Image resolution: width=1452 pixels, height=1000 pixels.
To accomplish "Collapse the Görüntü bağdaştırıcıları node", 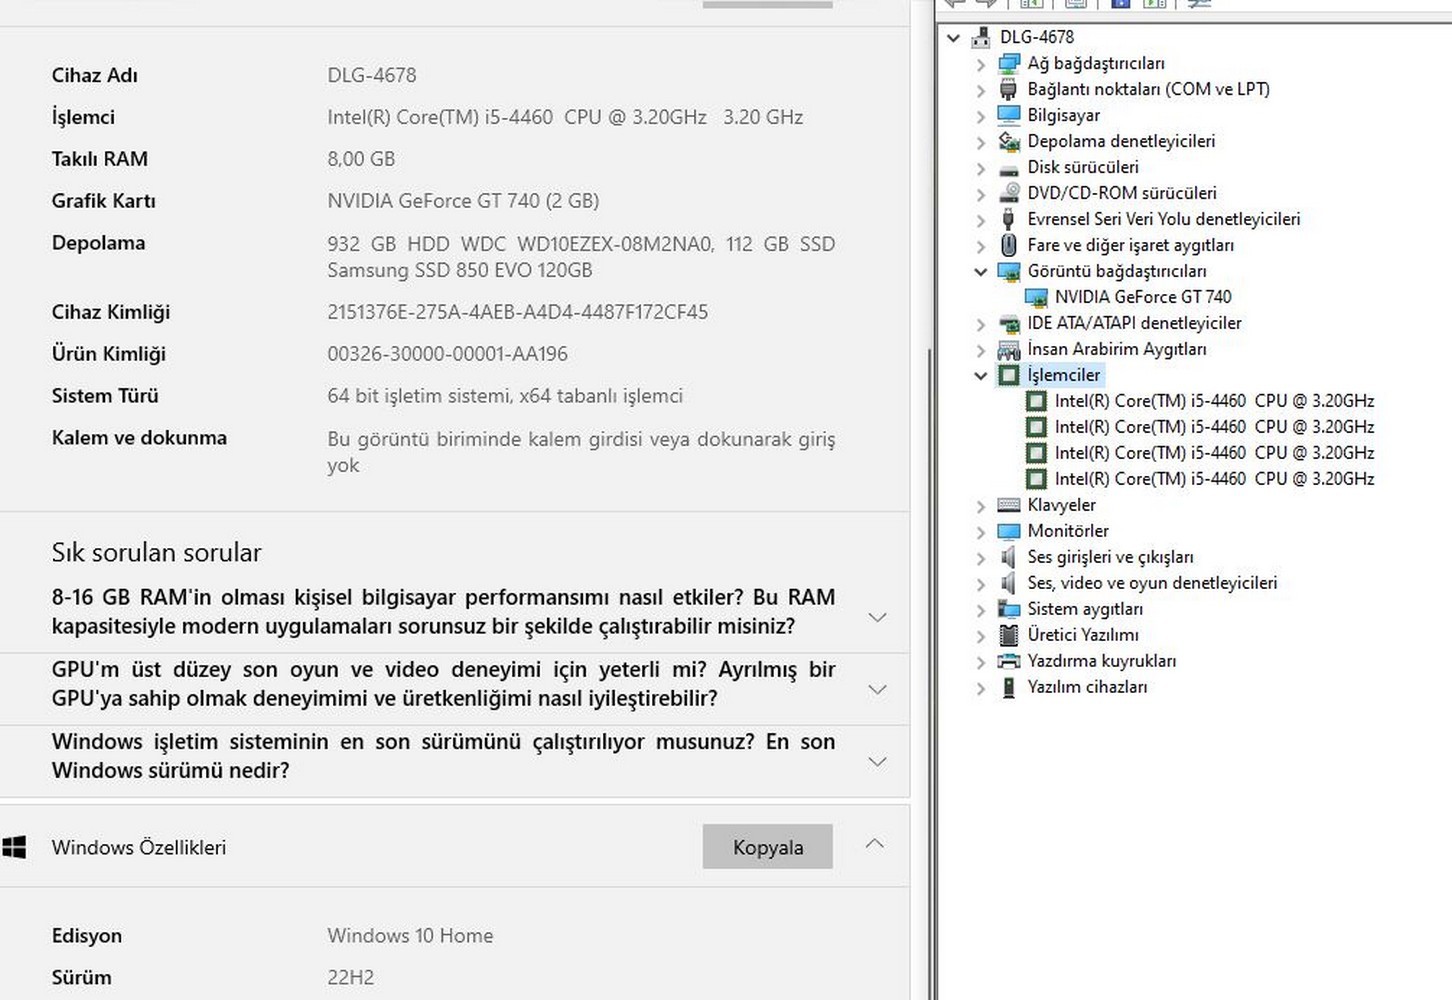I will [x=981, y=272].
